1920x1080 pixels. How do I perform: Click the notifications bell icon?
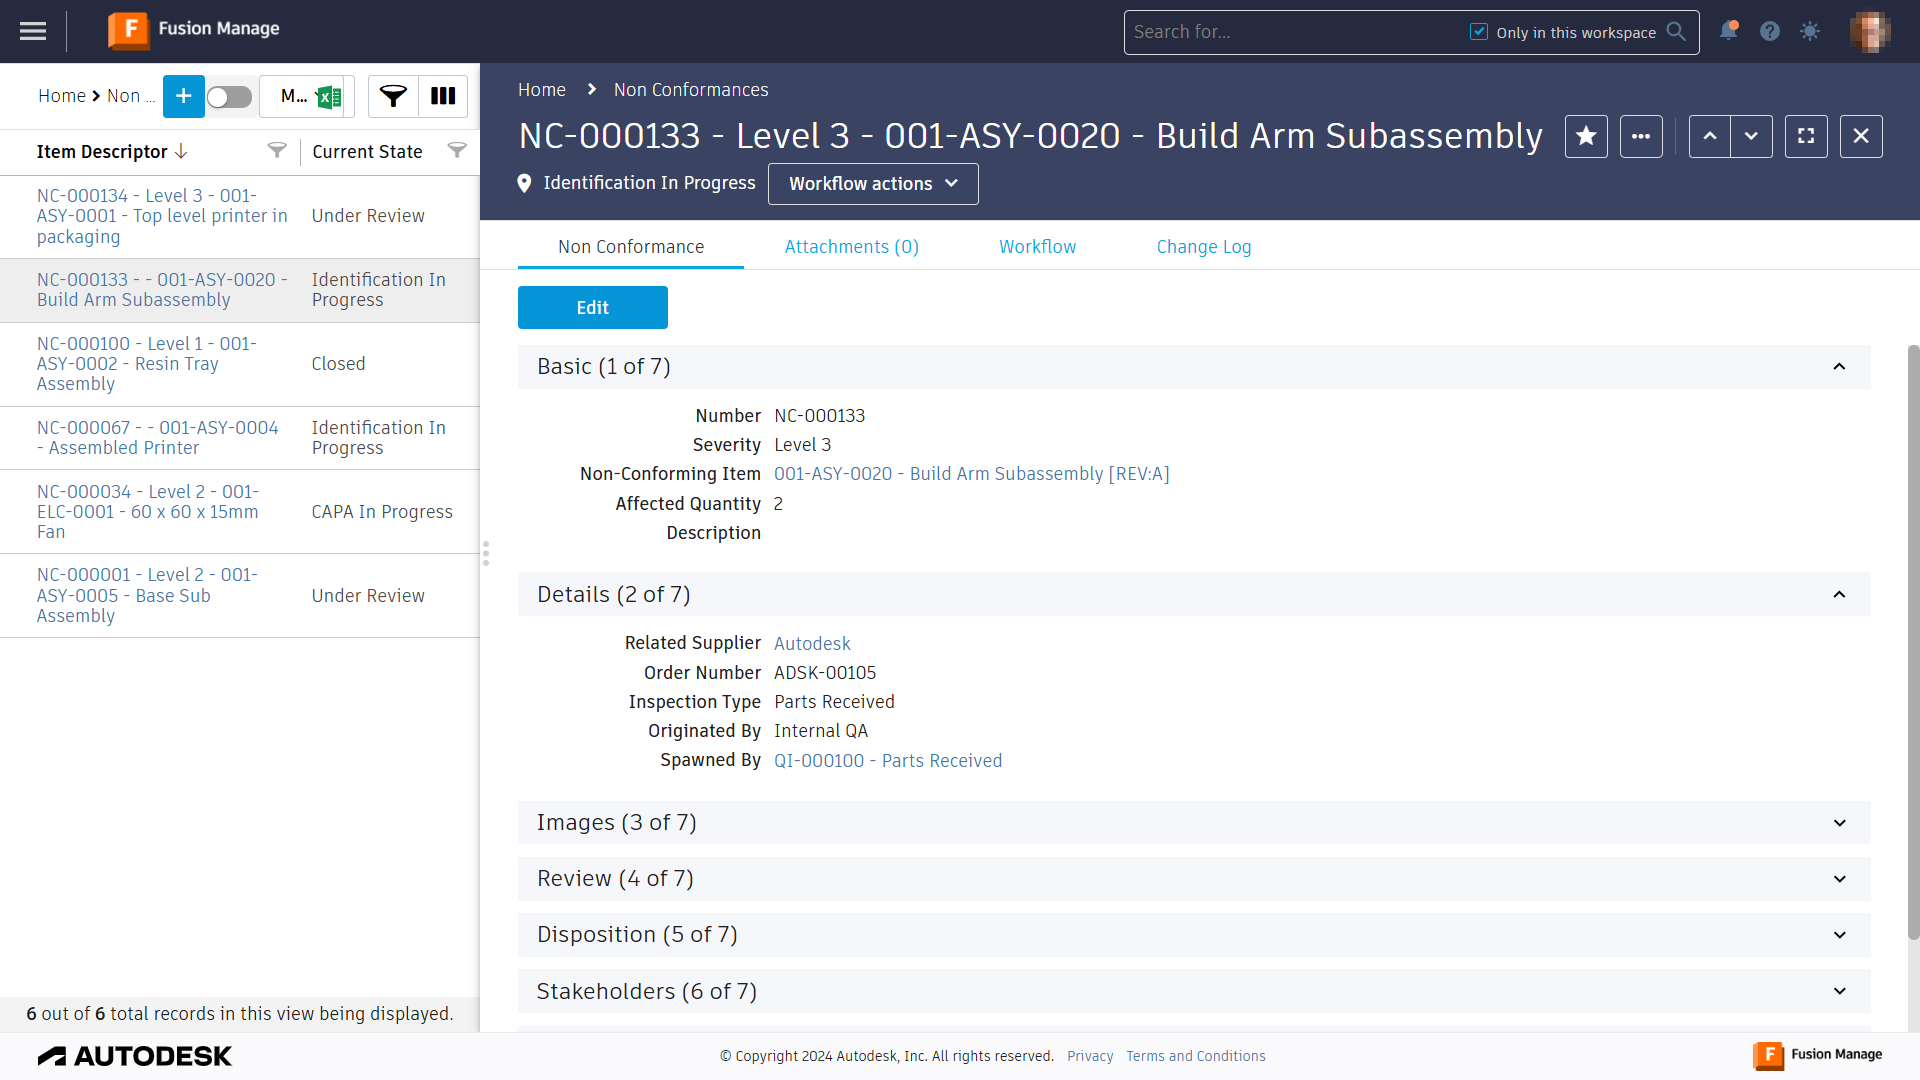point(1728,31)
